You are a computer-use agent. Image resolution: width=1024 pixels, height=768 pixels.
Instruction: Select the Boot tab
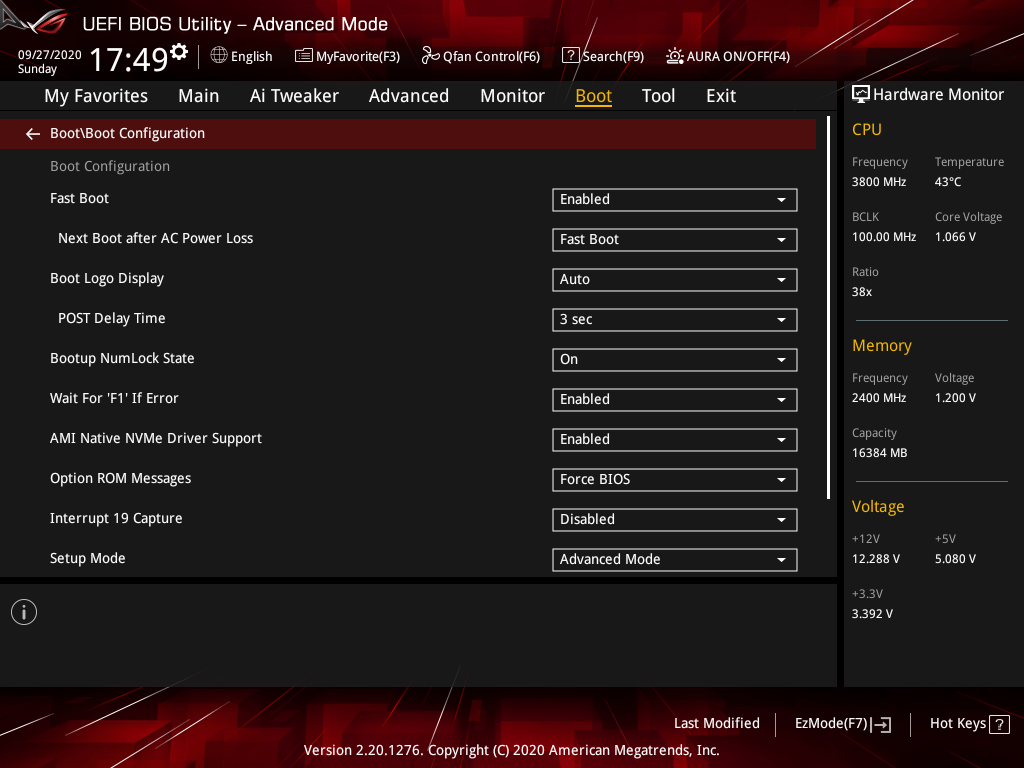point(594,96)
